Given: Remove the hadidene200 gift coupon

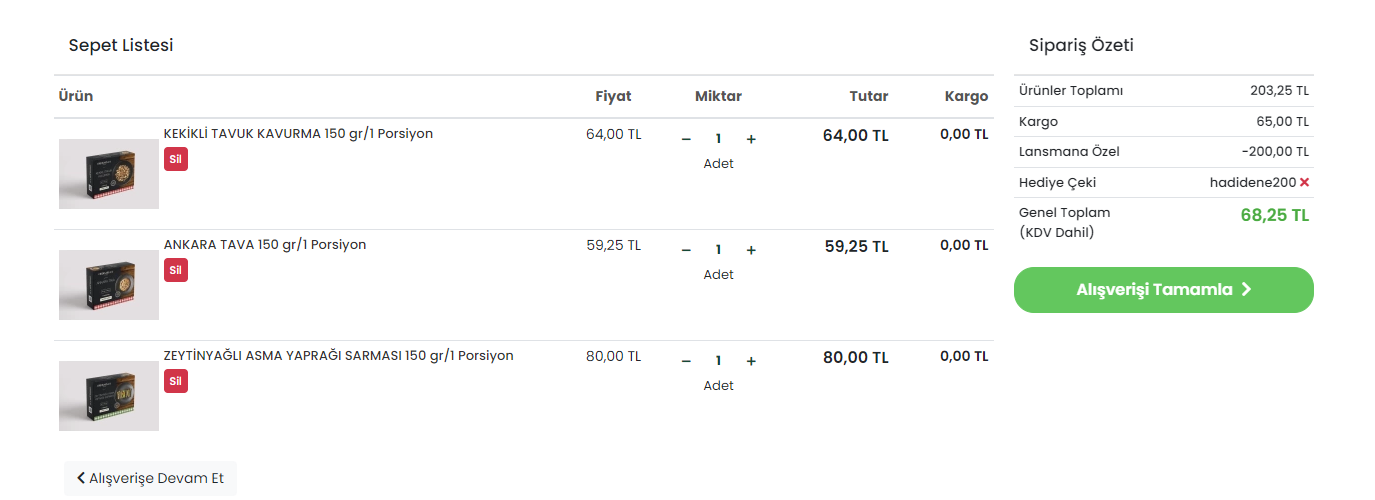Looking at the screenshot, I should coord(1304,182).
